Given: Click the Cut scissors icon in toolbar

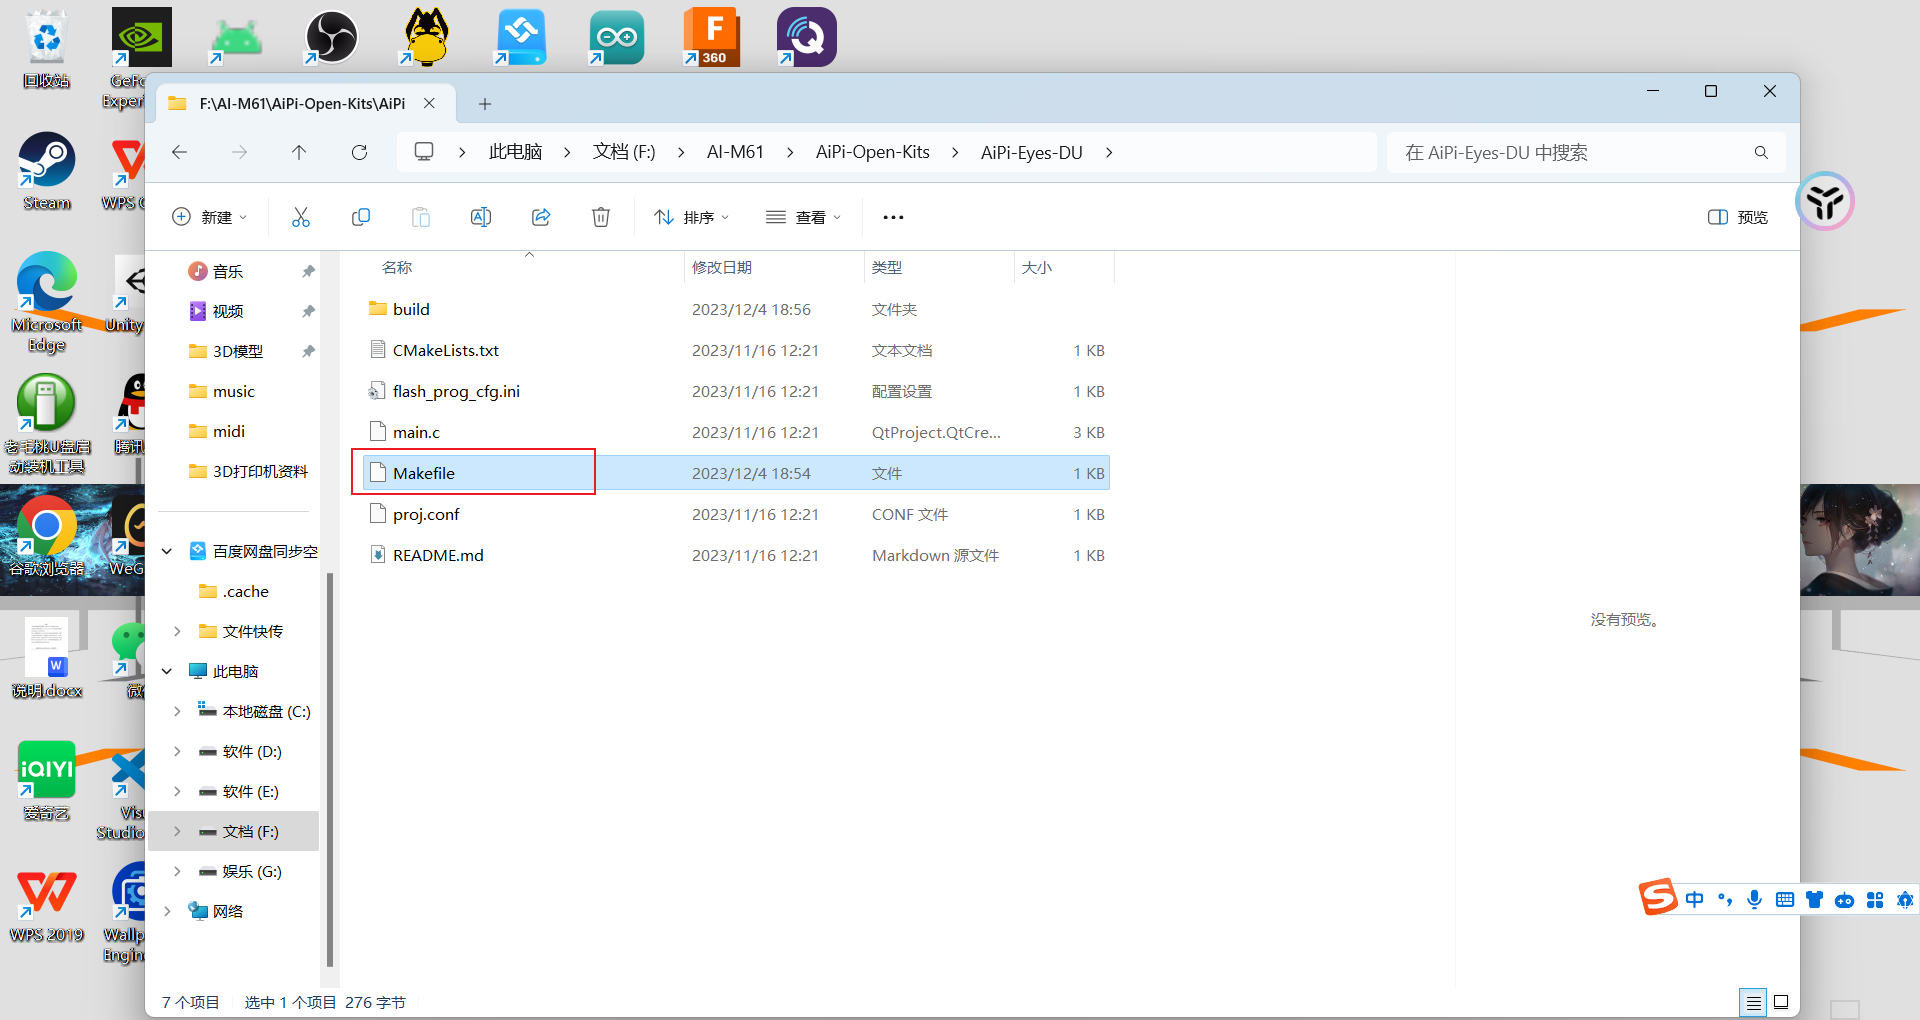Looking at the screenshot, I should click(x=301, y=217).
